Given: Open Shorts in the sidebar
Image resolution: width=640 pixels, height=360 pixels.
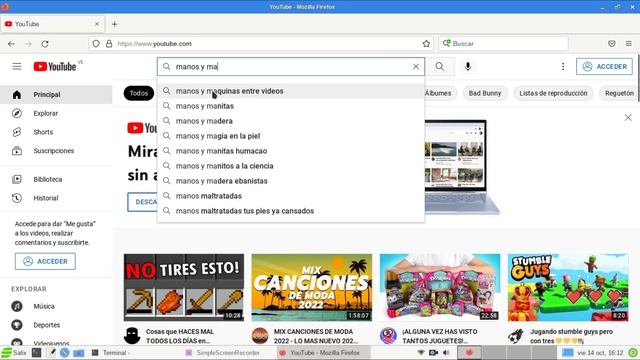Looking at the screenshot, I should (56, 132).
